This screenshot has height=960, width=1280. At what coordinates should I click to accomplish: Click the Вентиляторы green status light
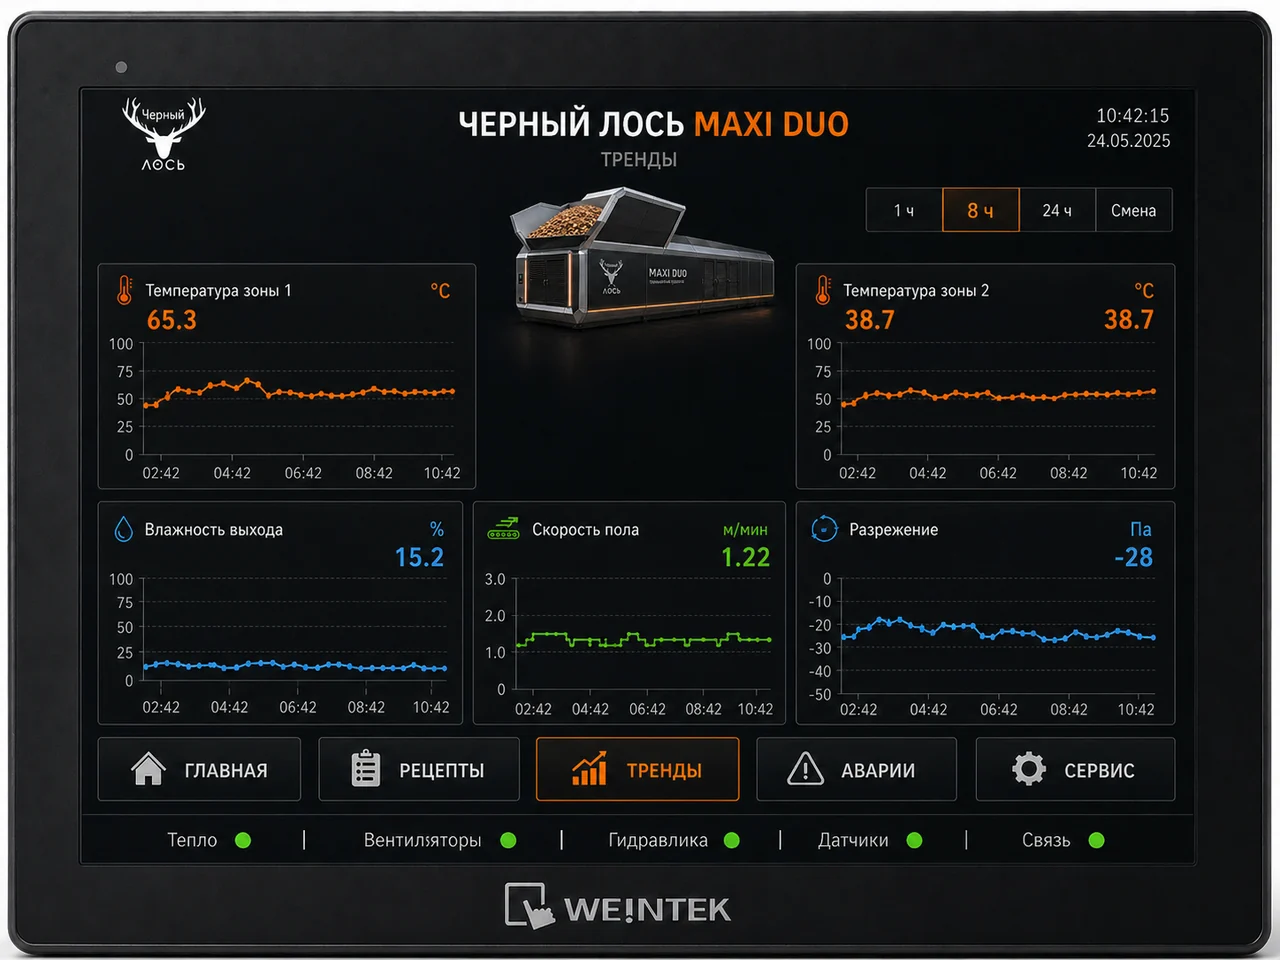(x=508, y=840)
